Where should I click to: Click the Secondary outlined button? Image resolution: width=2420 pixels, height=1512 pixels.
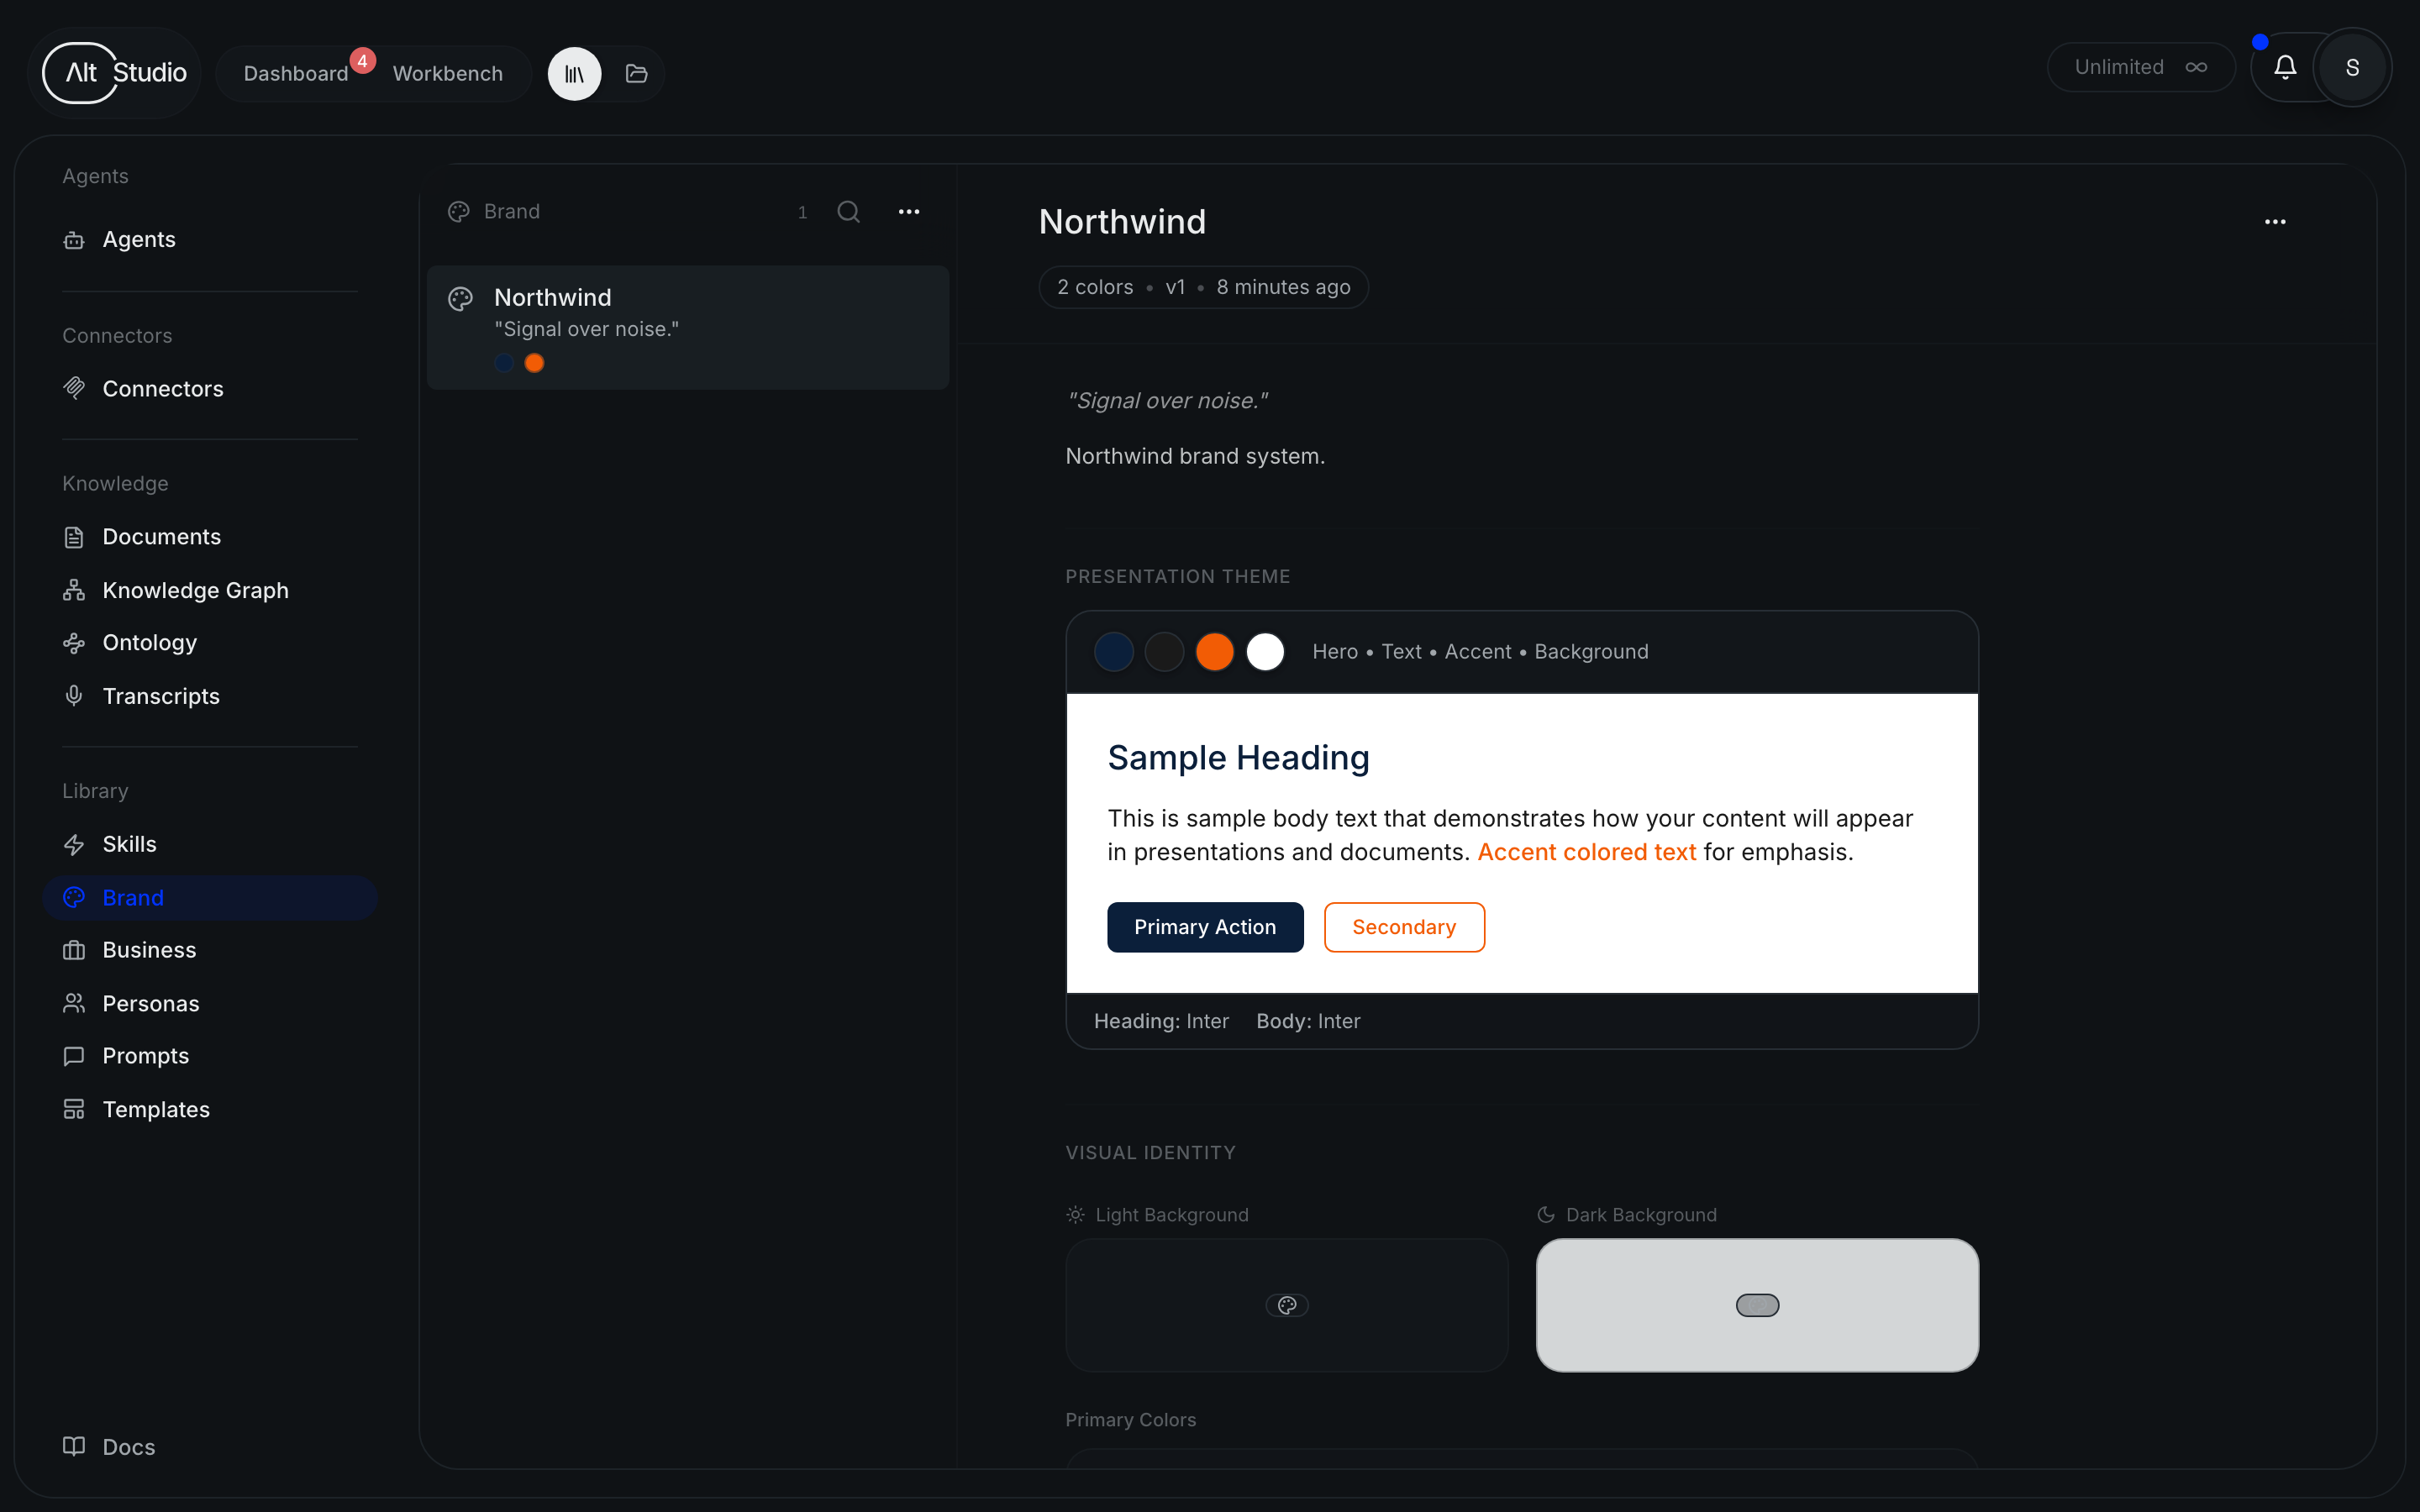pyautogui.click(x=1404, y=927)
